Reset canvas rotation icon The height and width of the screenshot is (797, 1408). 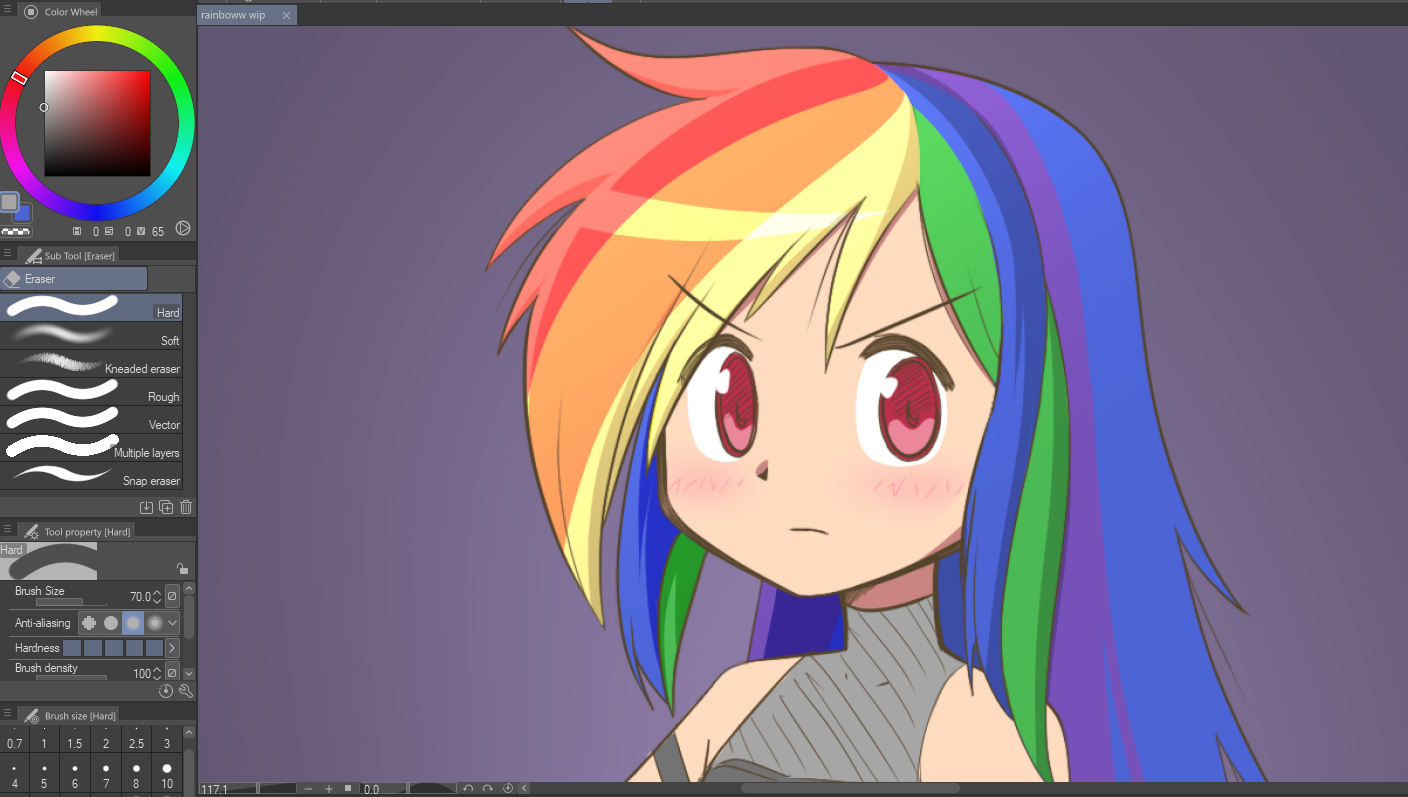[x=508, y=789]
